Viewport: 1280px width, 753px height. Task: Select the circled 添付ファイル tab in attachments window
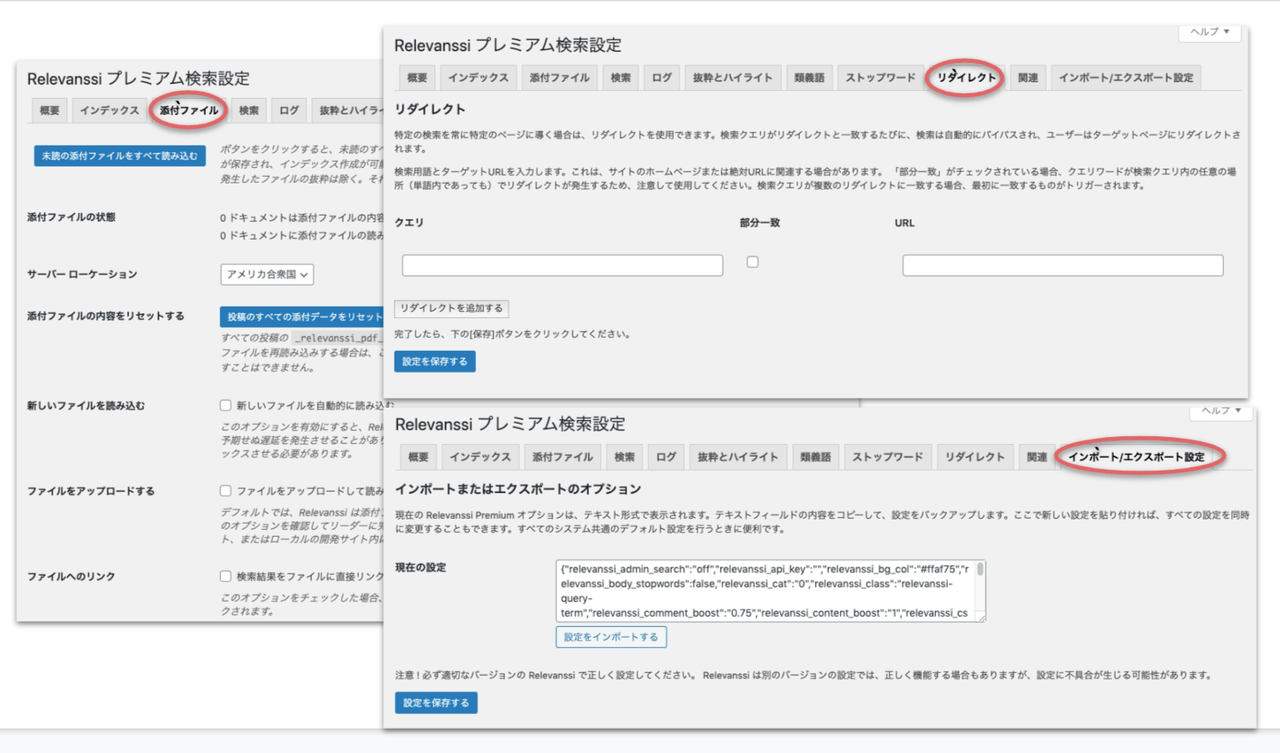pyautogui.click(x=188, y=110)
